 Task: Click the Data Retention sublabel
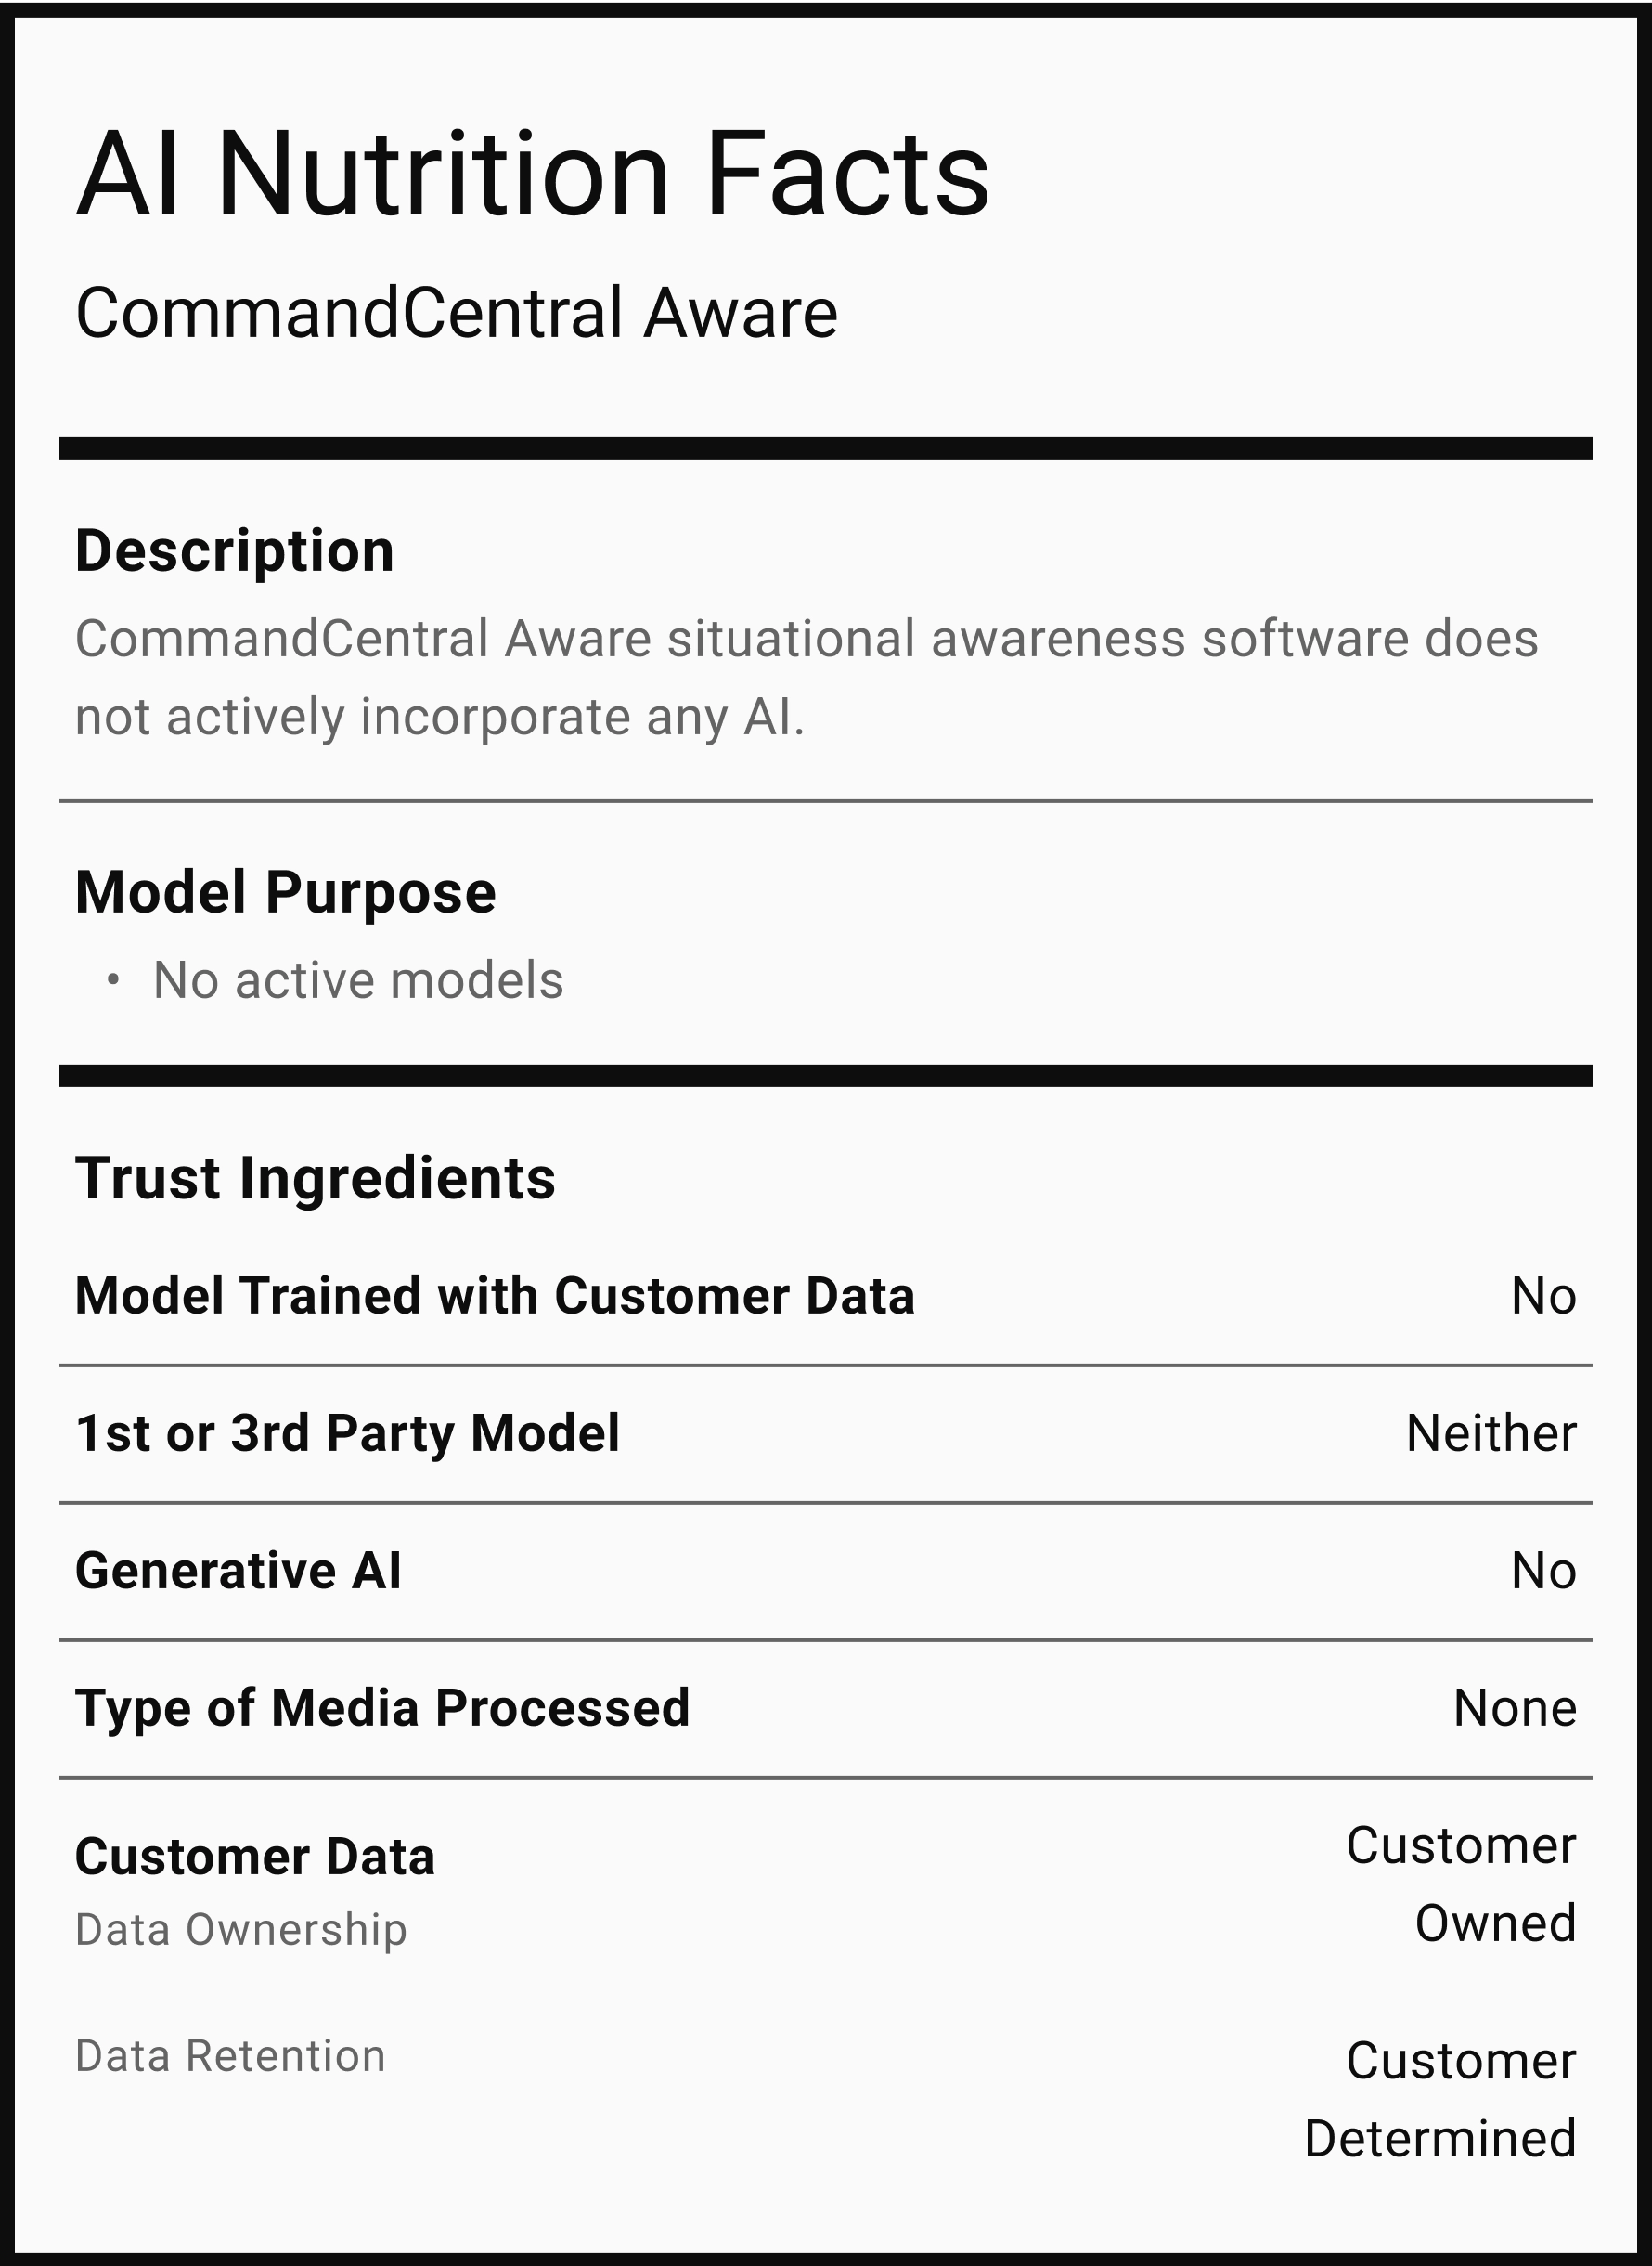[230, 2056]
